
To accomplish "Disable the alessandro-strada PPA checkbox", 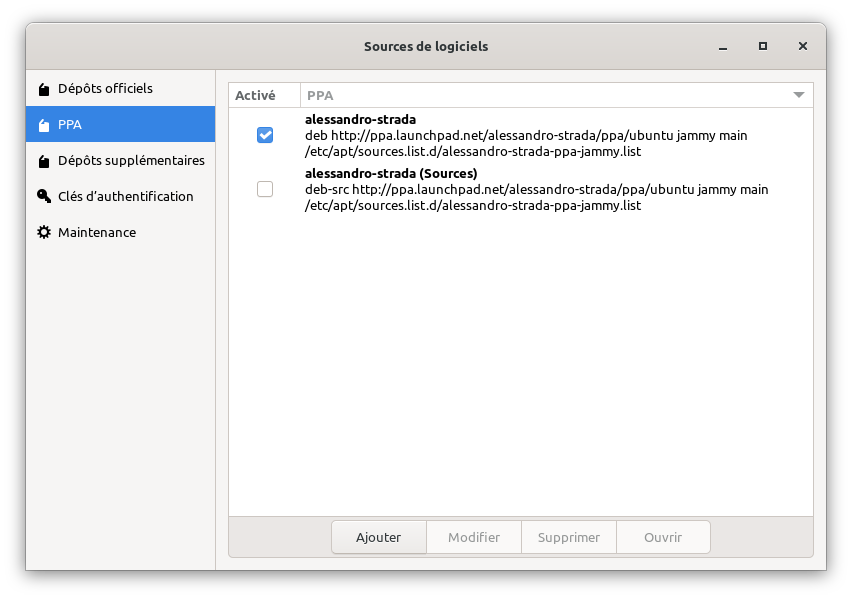I will coord(265,135).
